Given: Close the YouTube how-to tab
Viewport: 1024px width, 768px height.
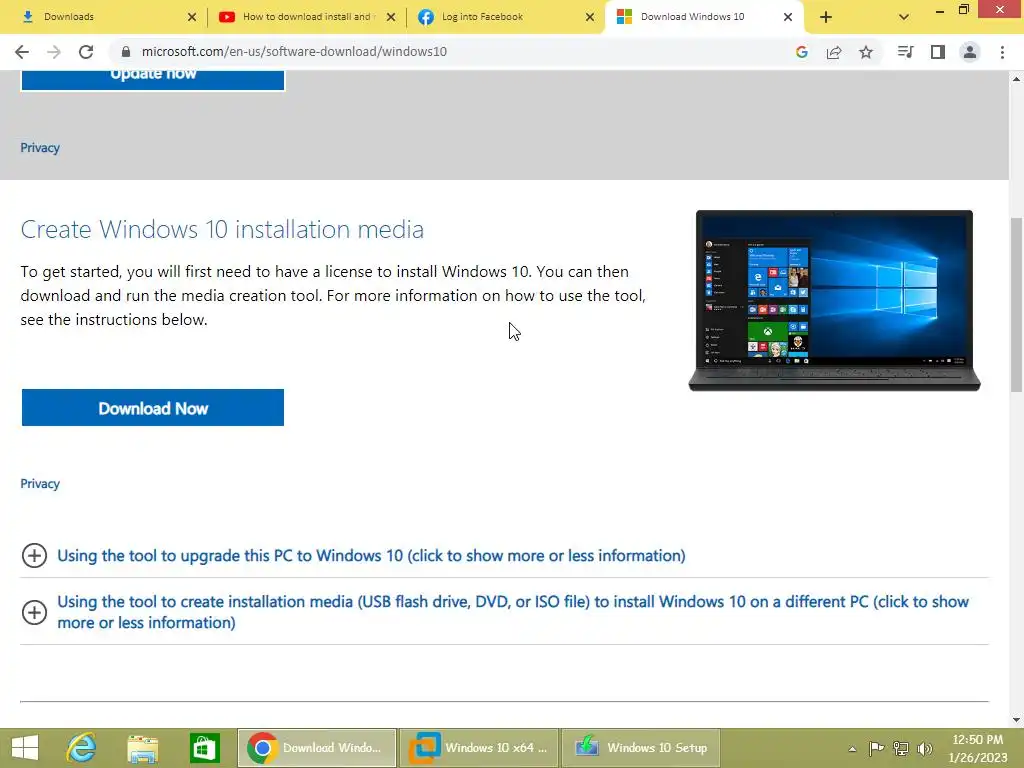Looking at the screenshot, I should 391,17.
